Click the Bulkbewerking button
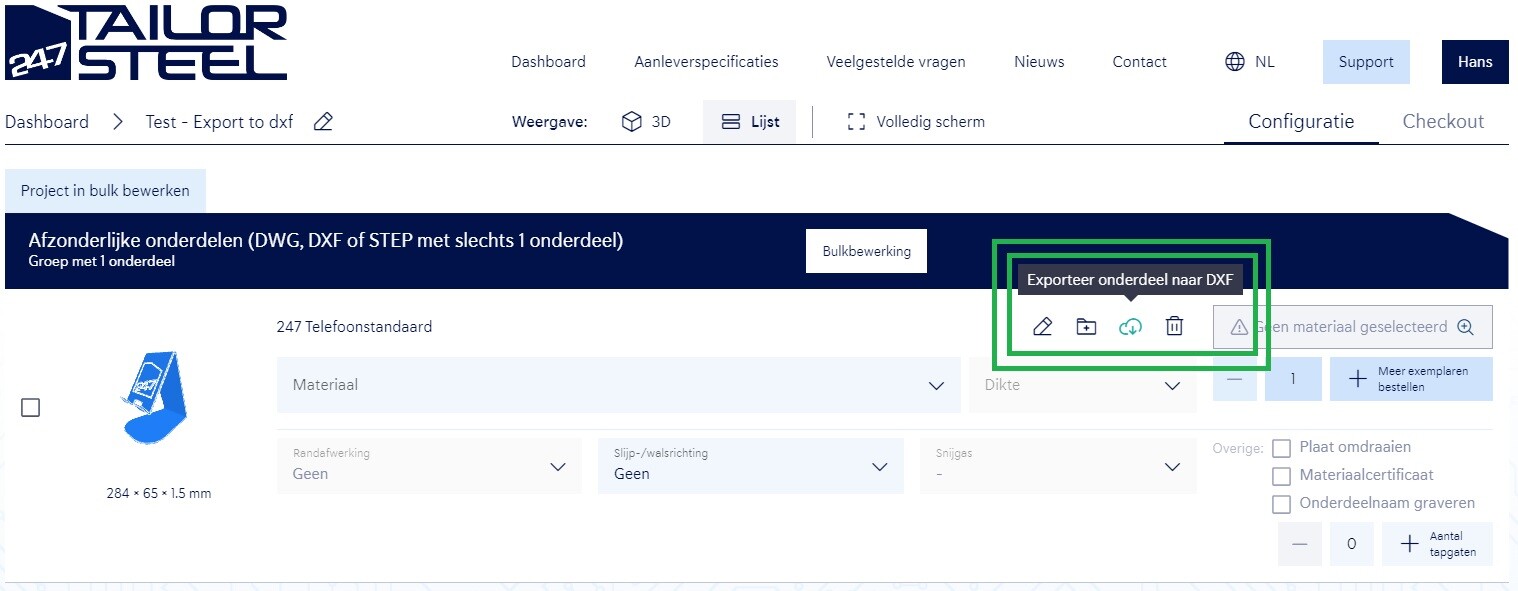 pos(866,252)
